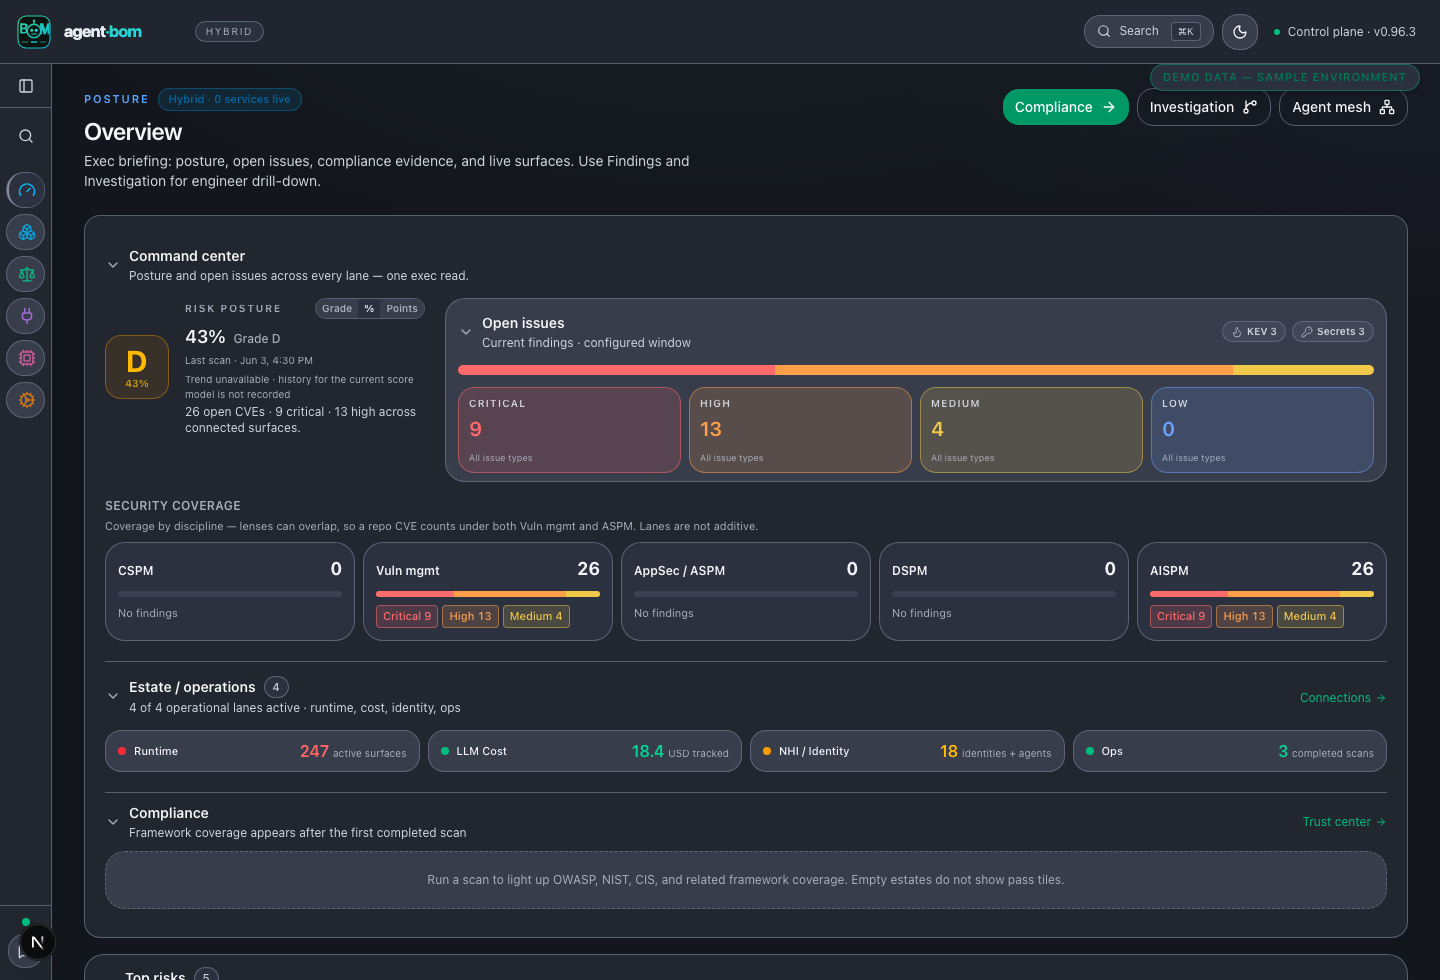1440x980 pixels.
Task: Click the Hybrid 0 services live pill
Action: point(230,99)
